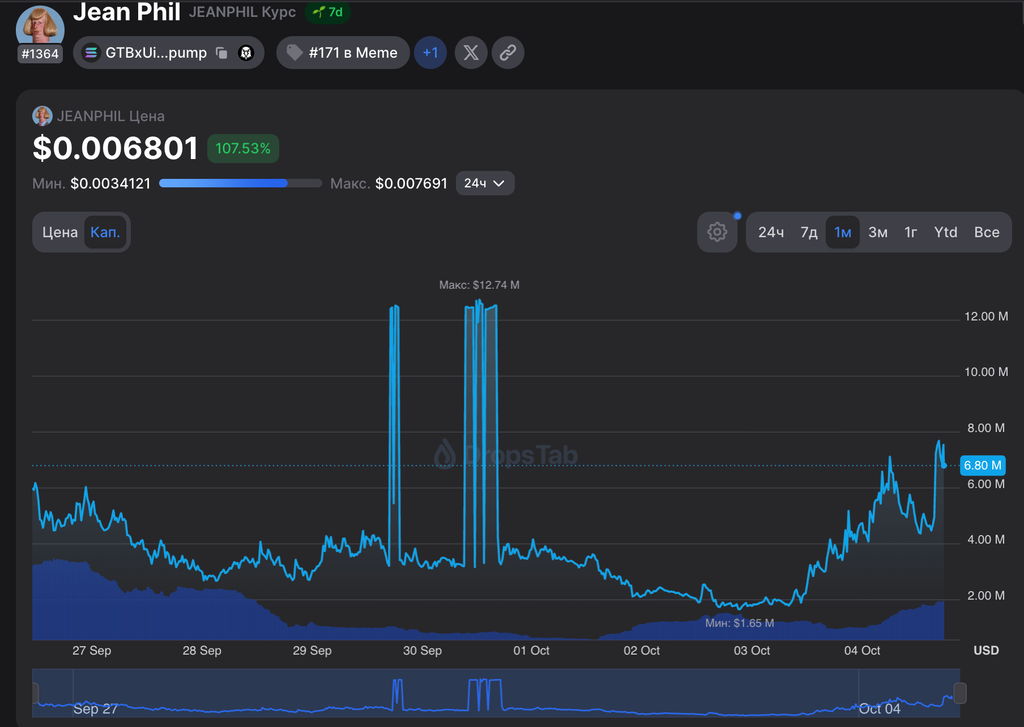Click the USD currency label
Screen dimensions: 1024x727
(x=986, y=651)
